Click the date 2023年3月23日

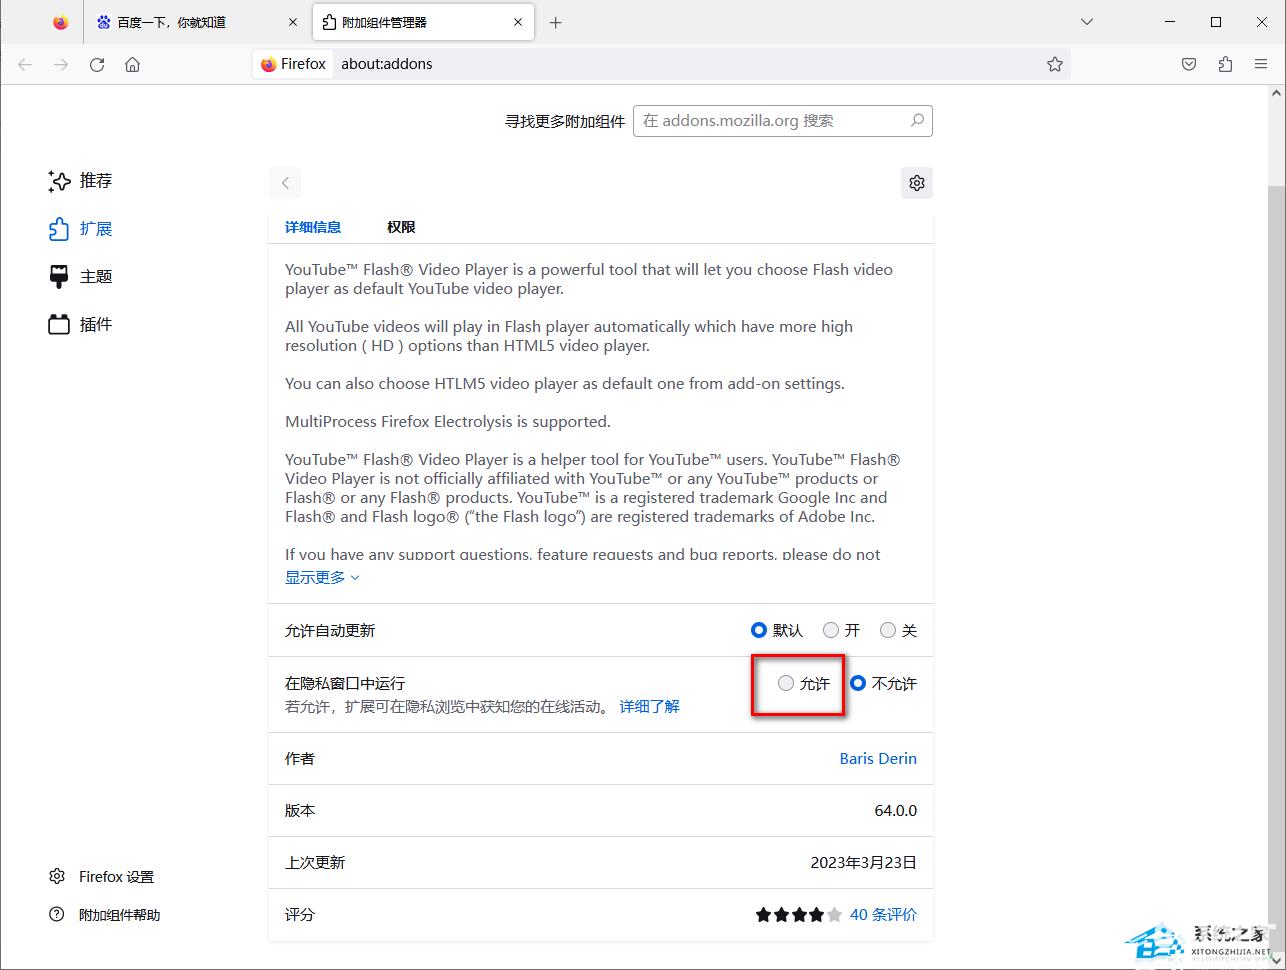(x=863, y=862)
